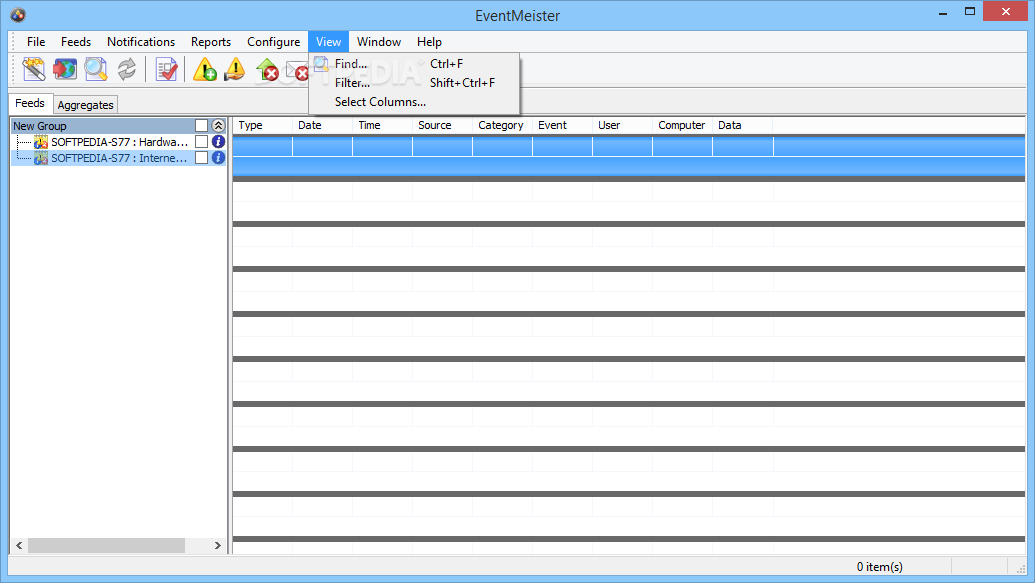Click the warning triangle with hand icon
The image size is (1035, 583).
(x=235, y=69)
